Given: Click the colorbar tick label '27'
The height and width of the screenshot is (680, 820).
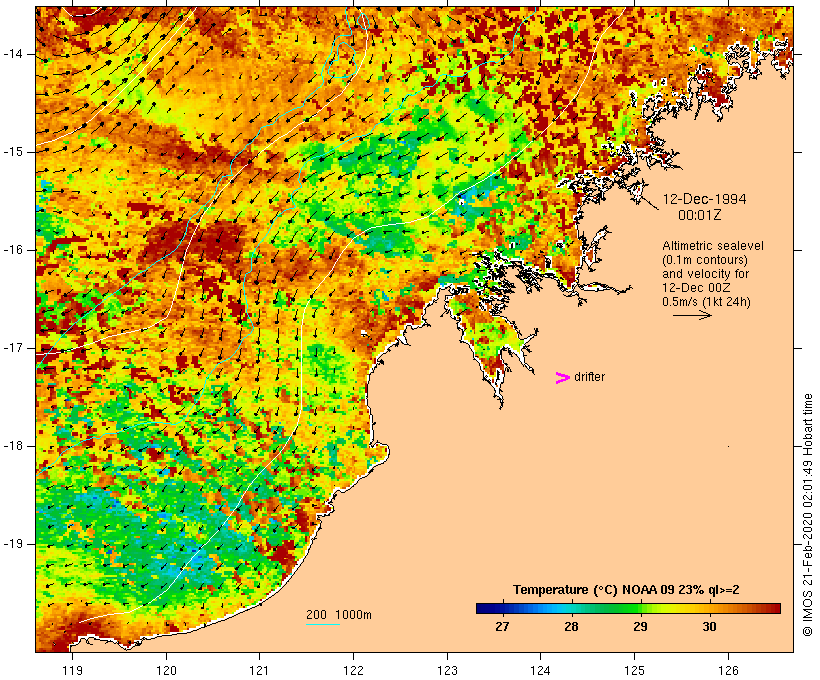Looking at the screenshot, I should click(x=502, y=627).
